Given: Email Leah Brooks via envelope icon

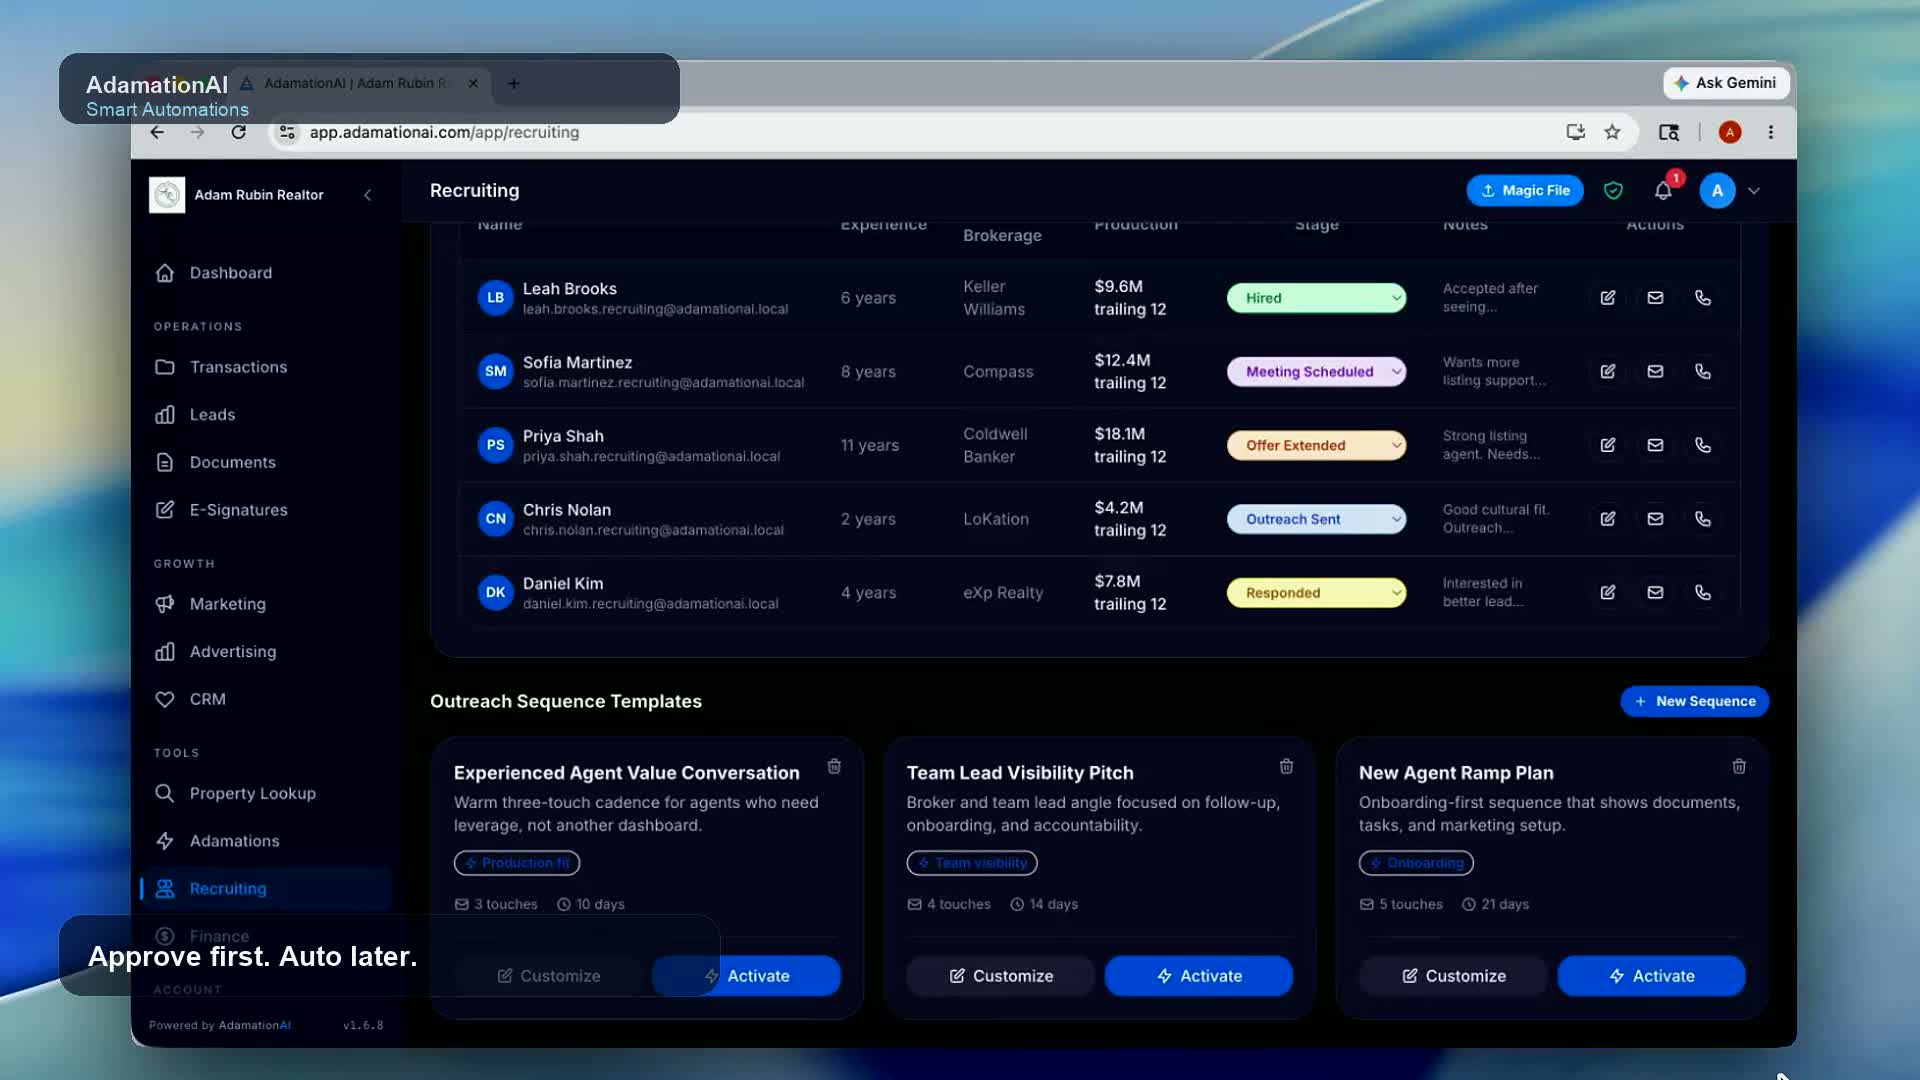Looking at the screenshot, I should [x=1655, y=298].
